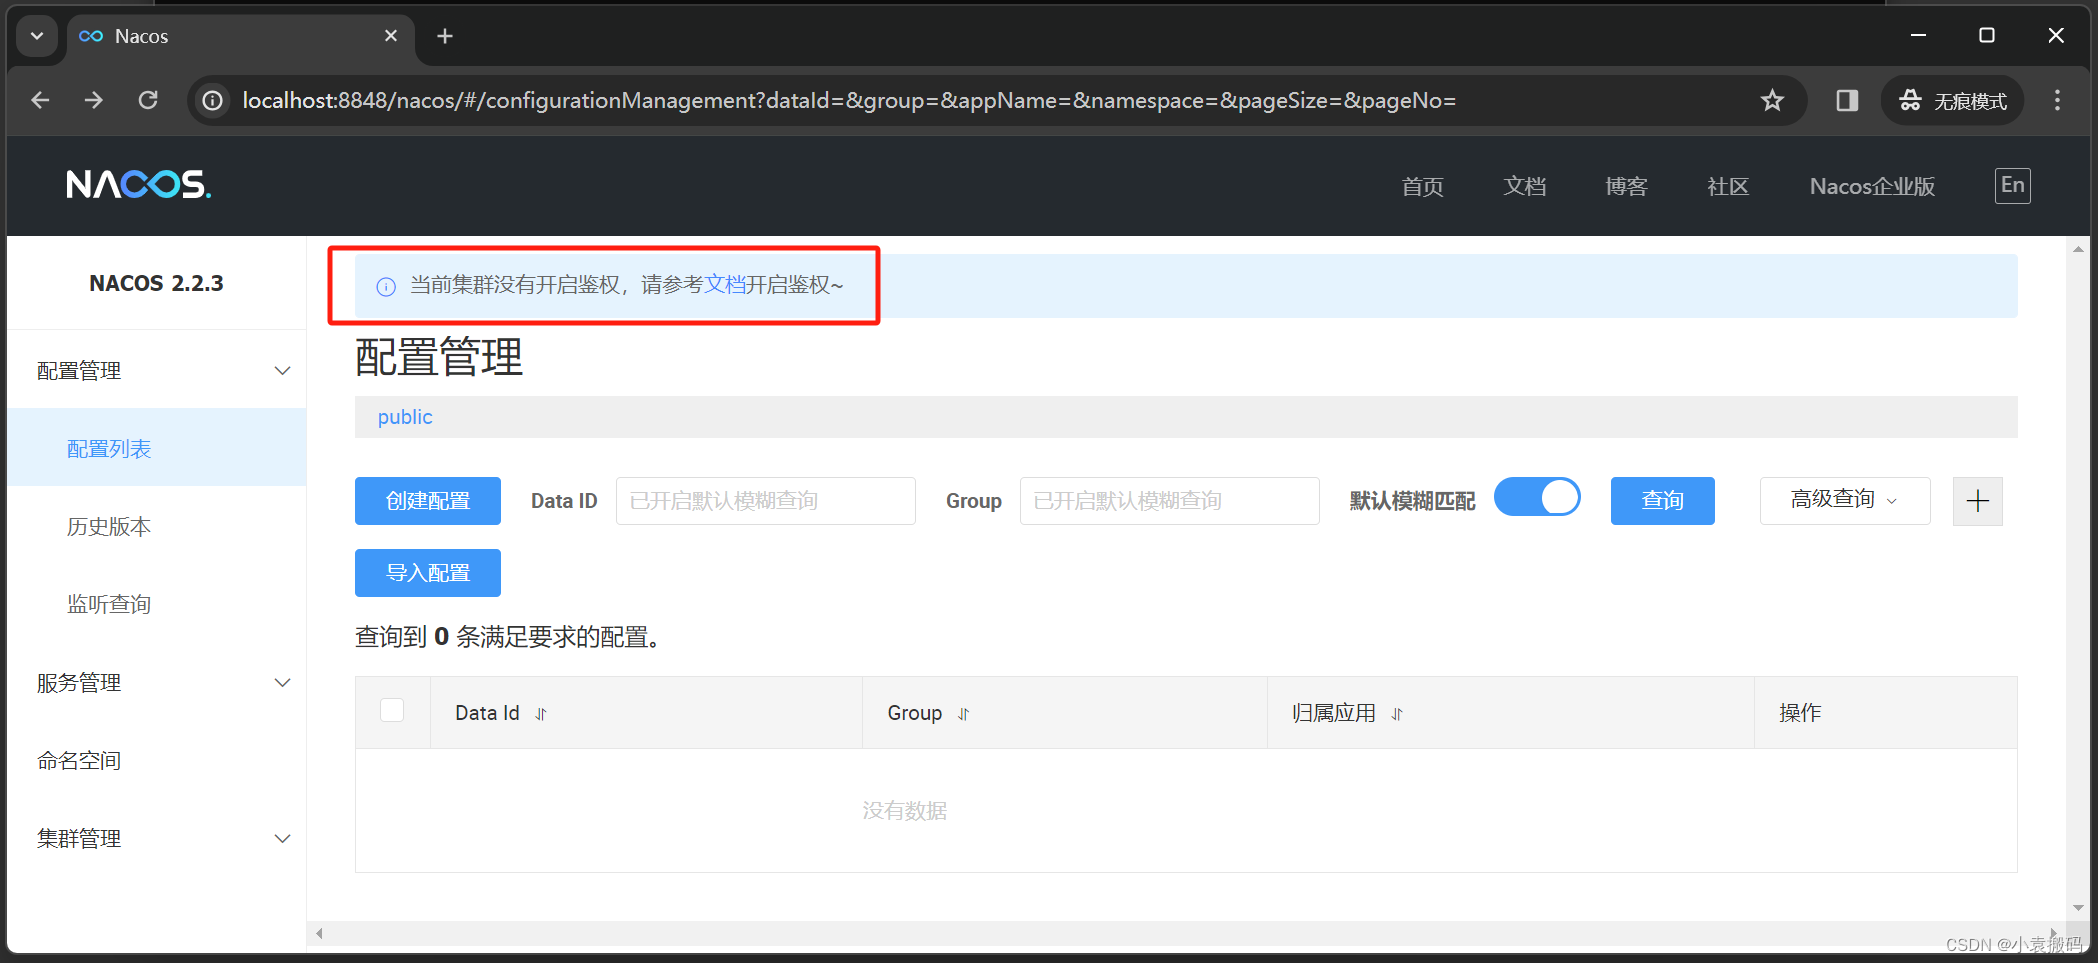Screen dimensions: 2098x963
Task: Click the NACOS 2.2.3 version label
Action: pyautogui.click(x=156, y=283)
